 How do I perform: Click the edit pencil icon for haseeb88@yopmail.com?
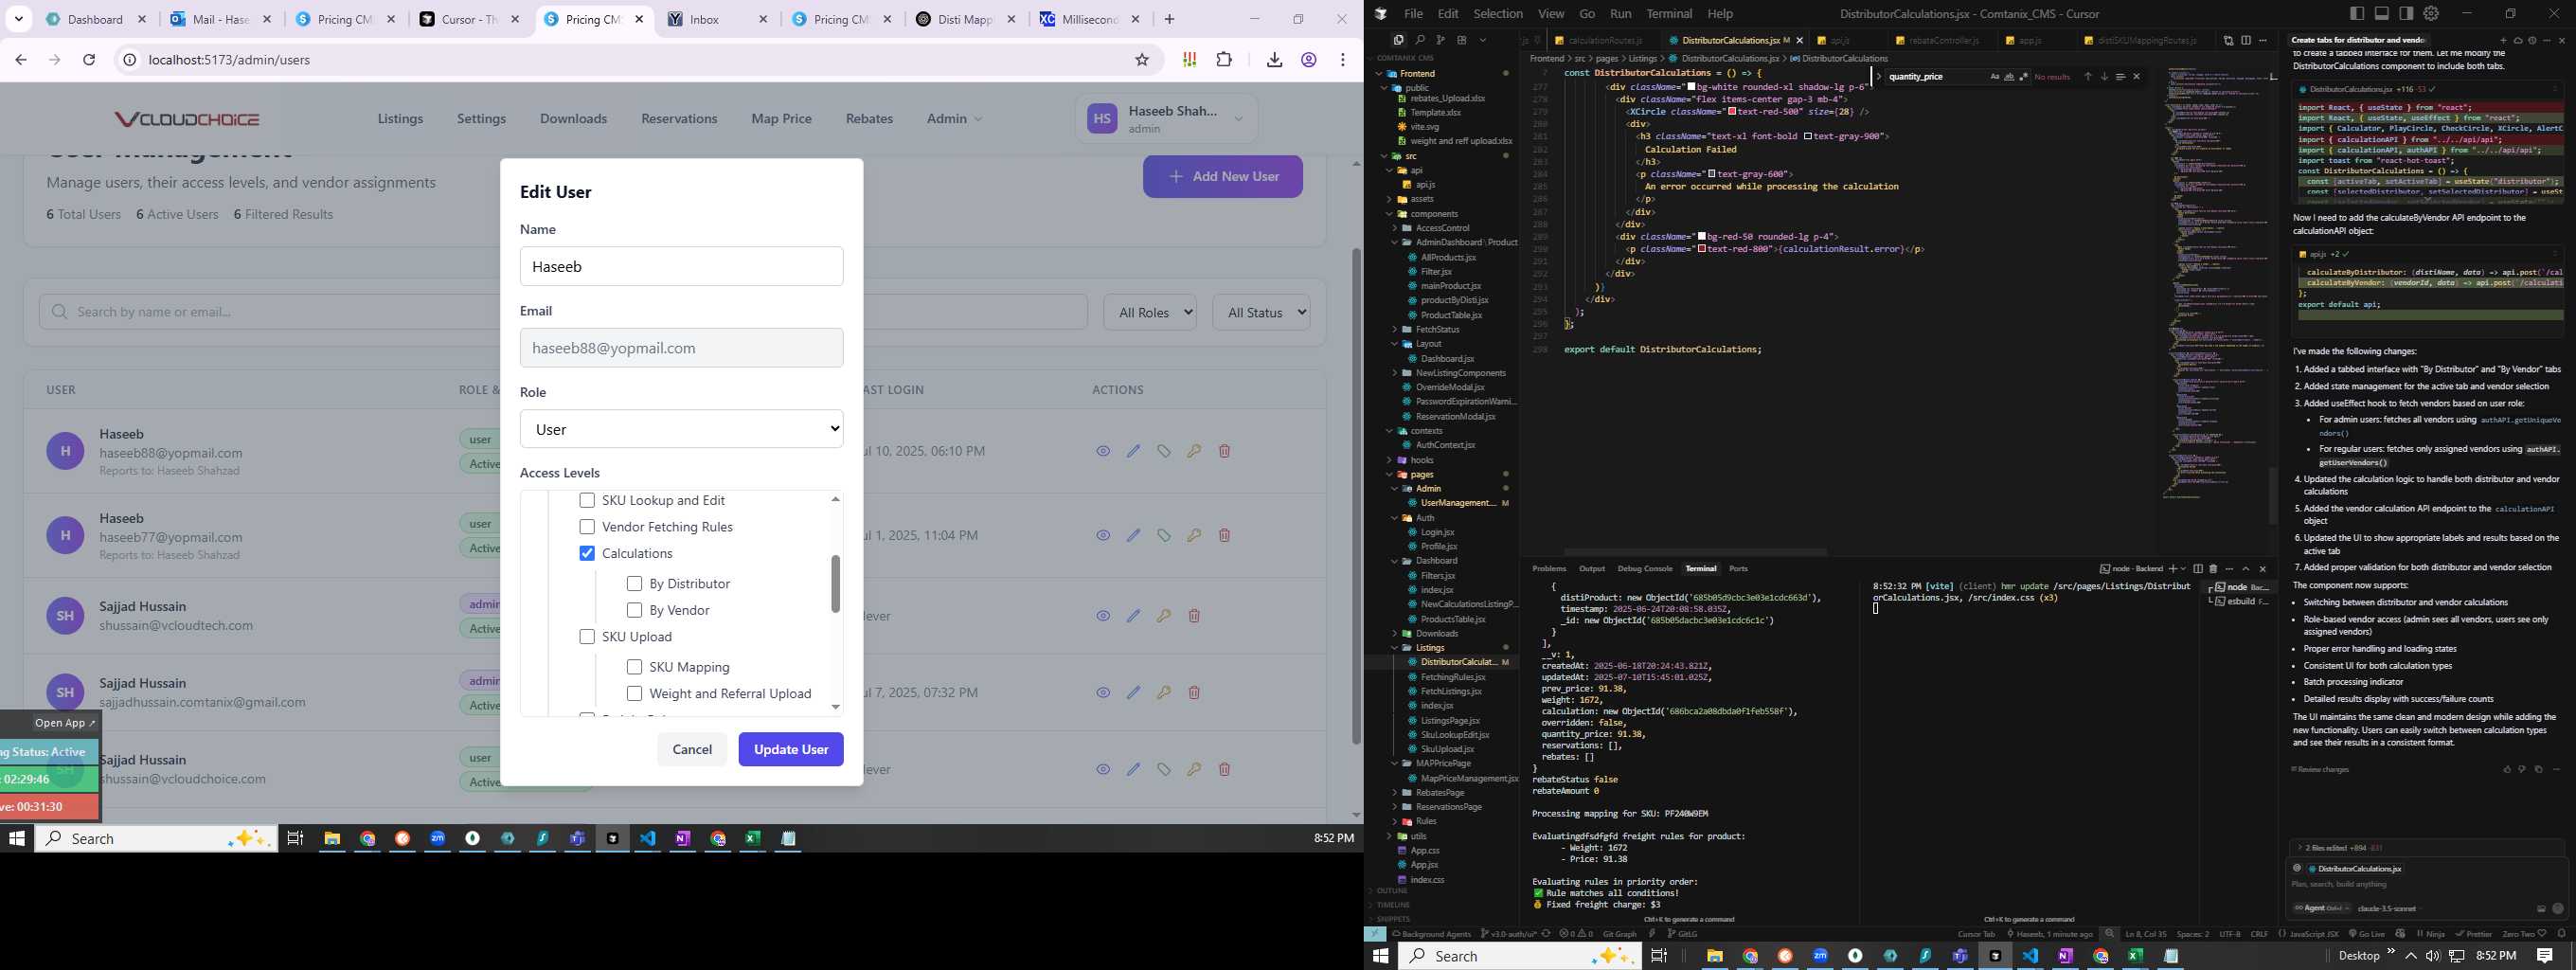[1133, 451]
